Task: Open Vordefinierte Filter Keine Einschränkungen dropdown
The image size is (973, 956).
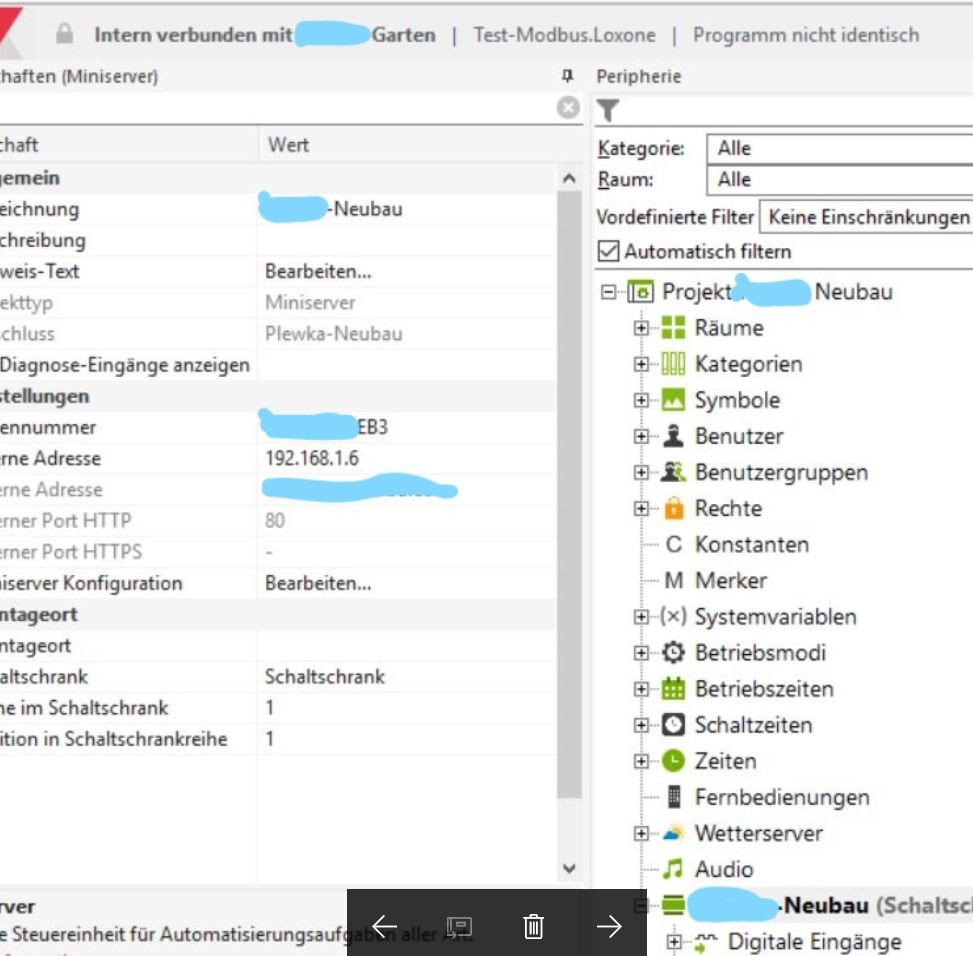Action: (866, 217)
